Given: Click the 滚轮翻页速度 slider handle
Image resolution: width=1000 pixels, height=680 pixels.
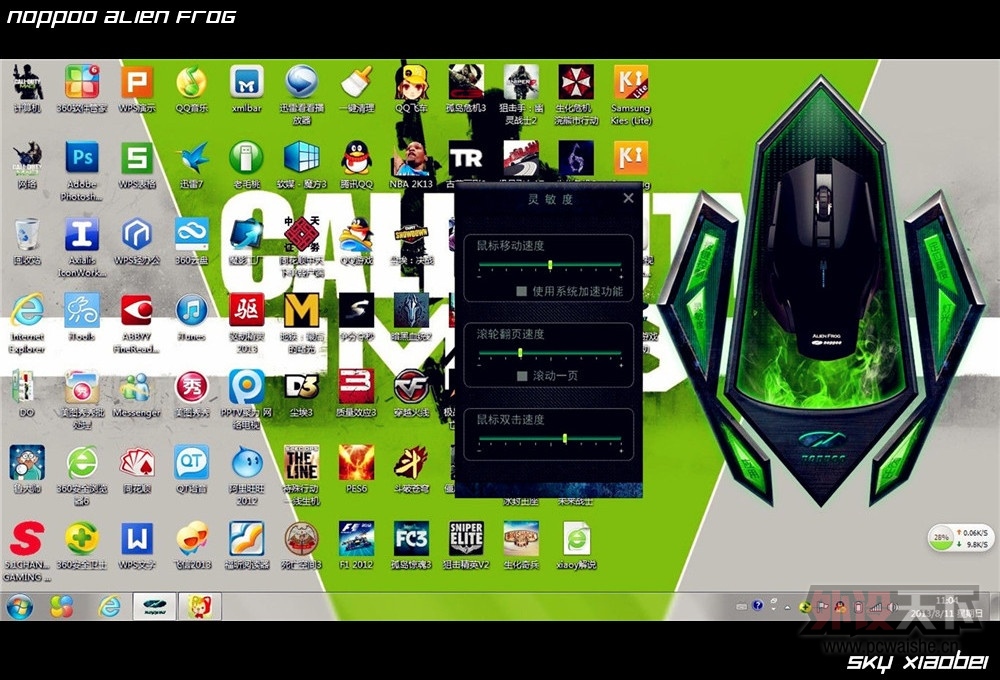Looking at the screenshot, I should 520,353.
